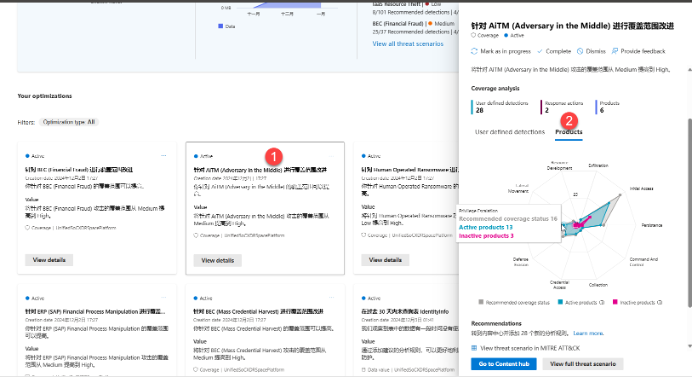Click the Collection axis label on radar chart
The image size is (695, 380).
598,285
